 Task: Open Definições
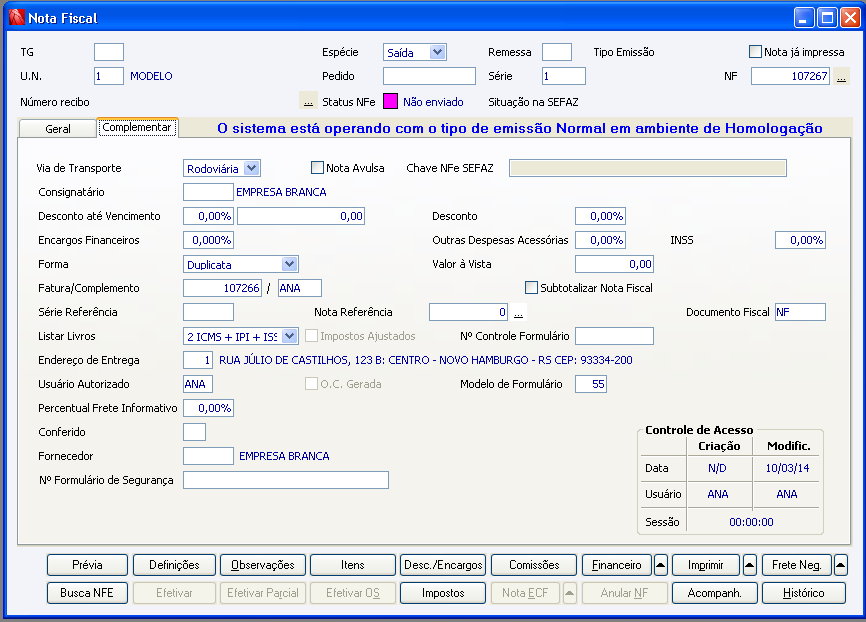[x=174, y=565]
